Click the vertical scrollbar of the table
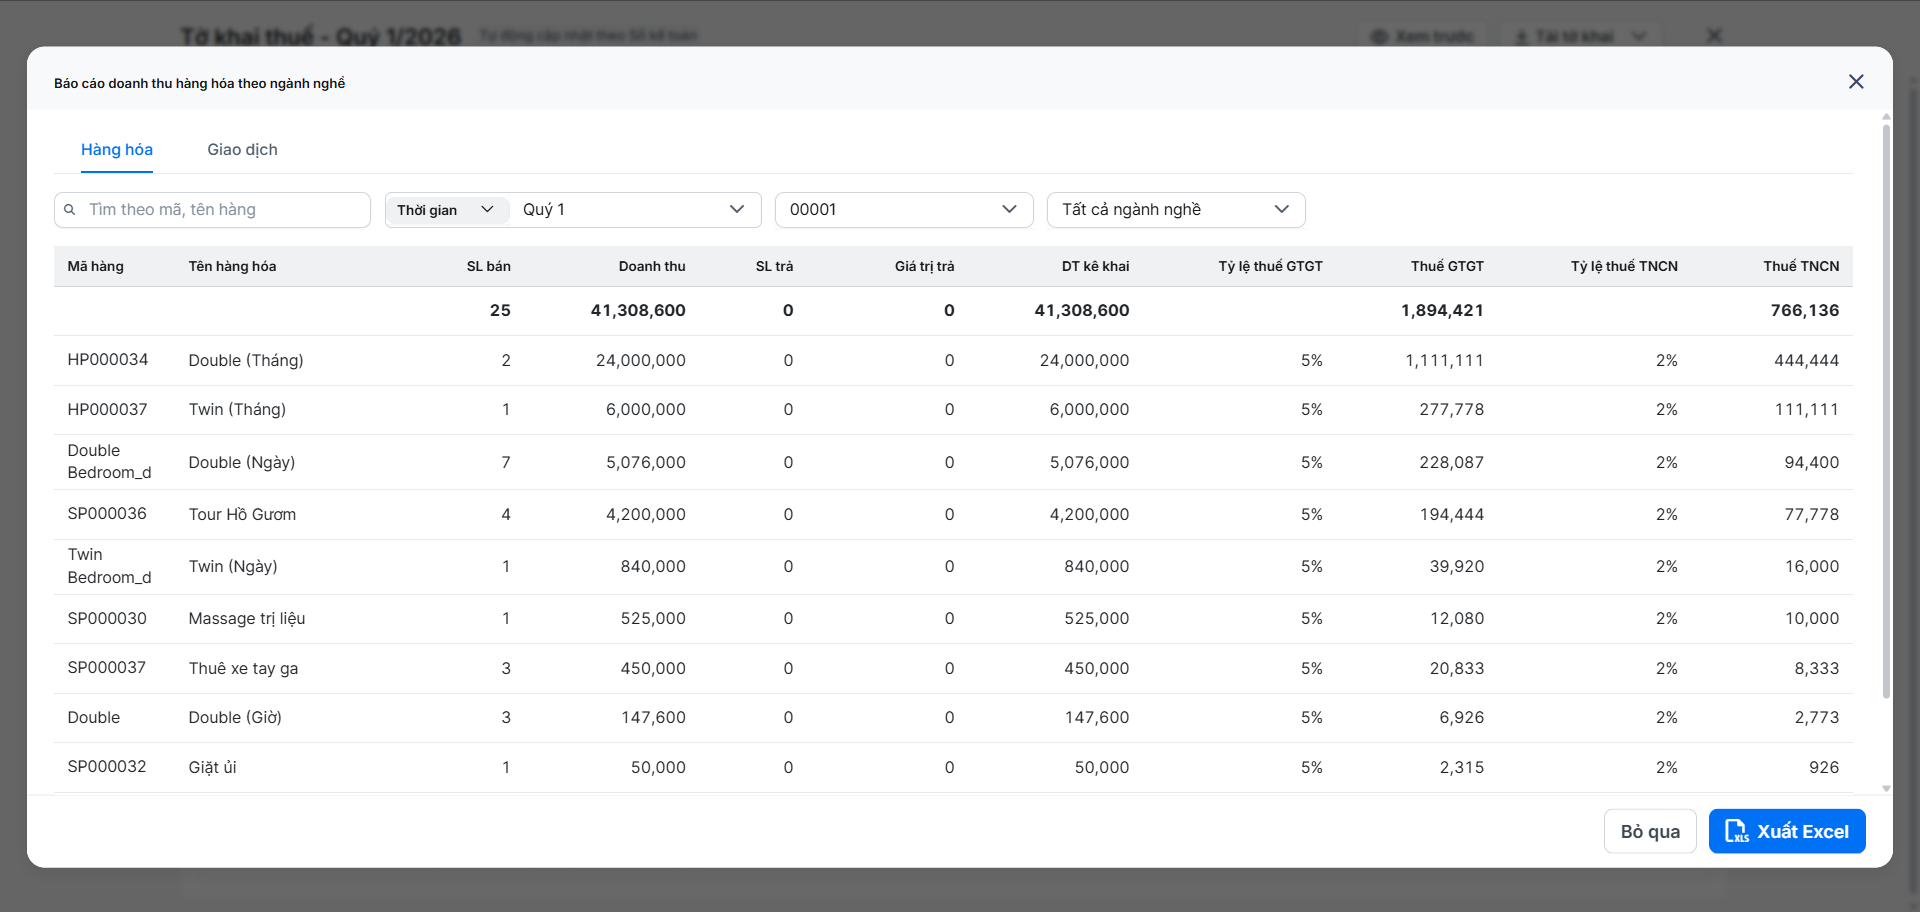Screen dimensions: 1920x912 [x=1886, y=400]
